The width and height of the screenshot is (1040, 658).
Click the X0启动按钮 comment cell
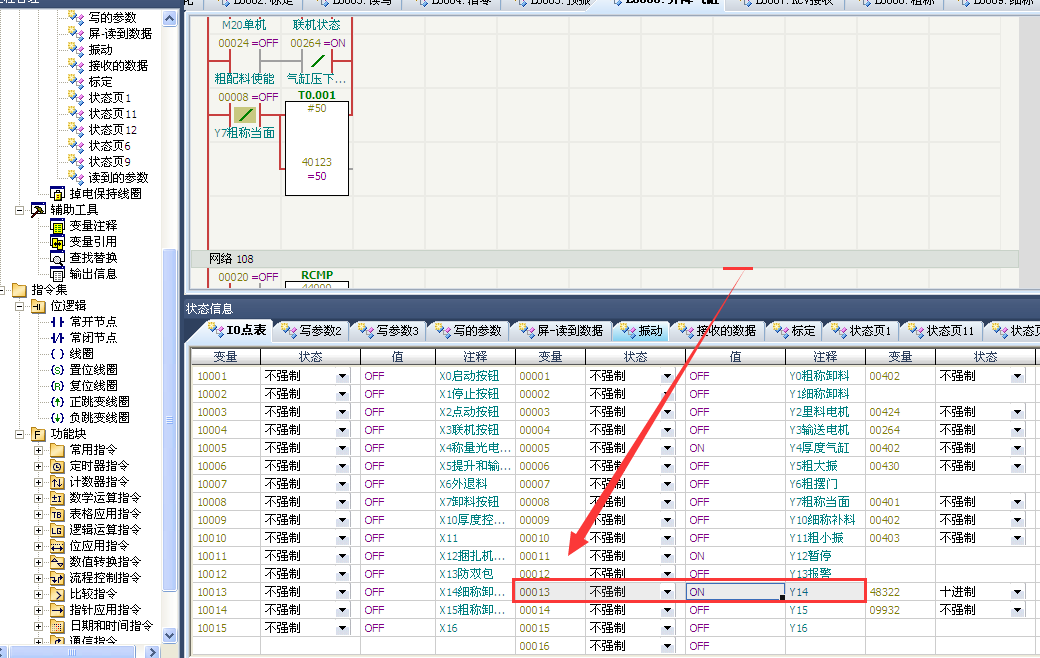point(474,376)
